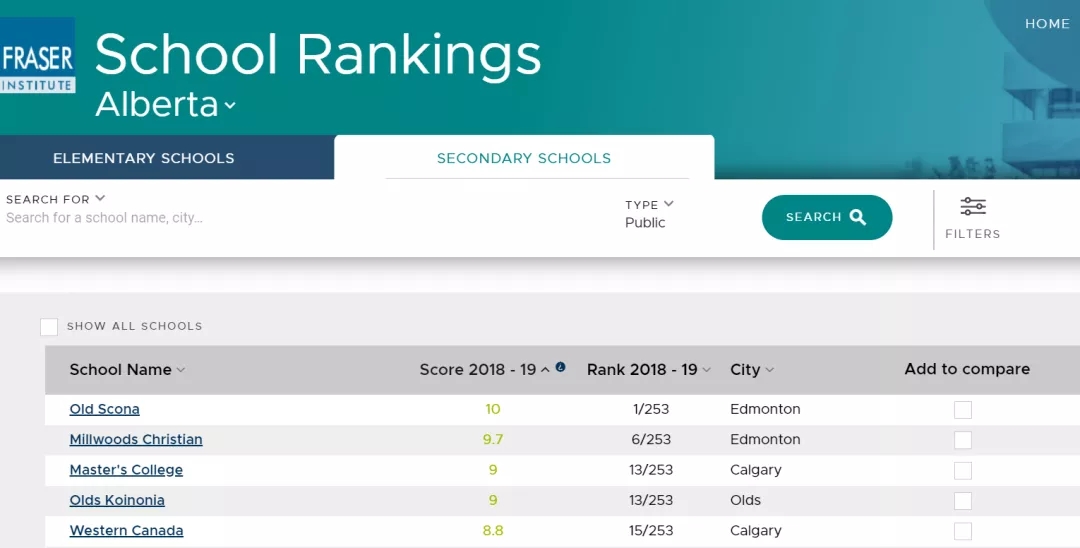Viewport: 1080px width, 548px height.
Task: Click the info icon beside Score 2018 - 19
Action: point(560,367)
